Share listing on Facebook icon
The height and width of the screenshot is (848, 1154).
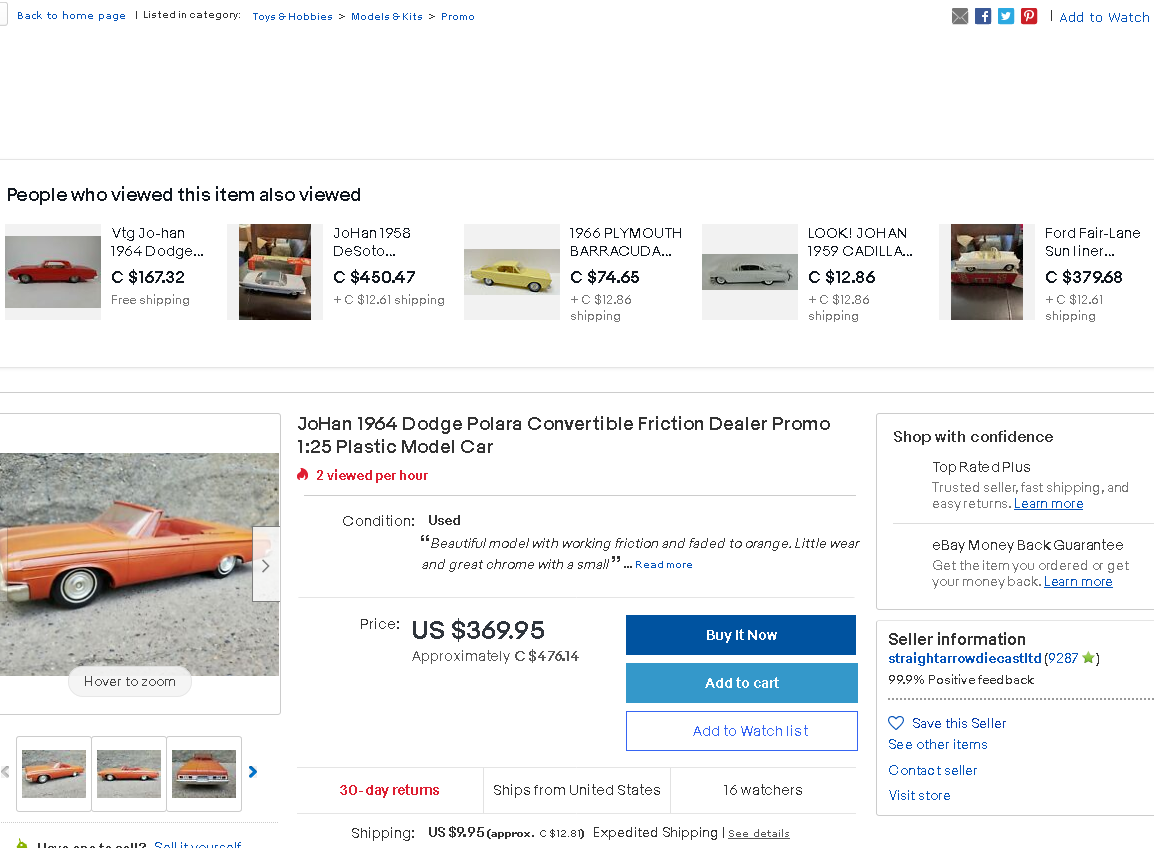(x=983, y=16)
